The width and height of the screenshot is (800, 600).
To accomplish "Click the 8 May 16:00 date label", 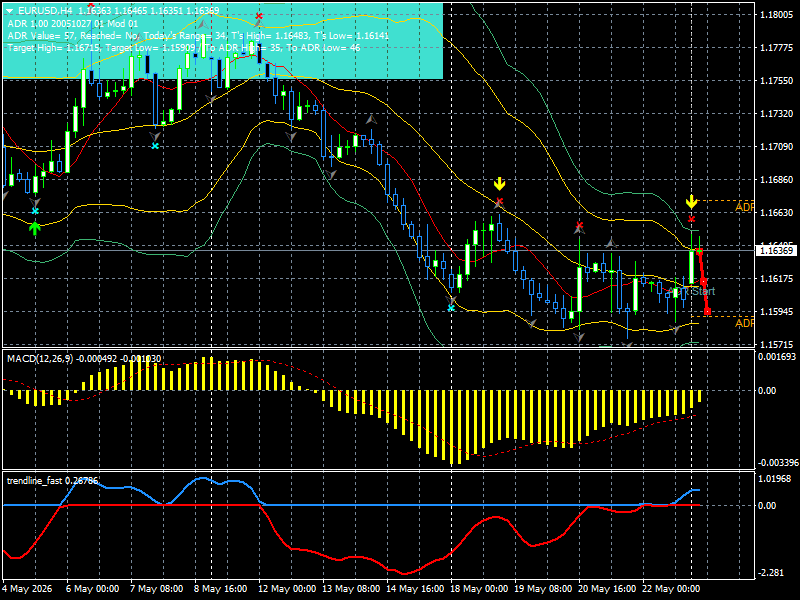I will (221, 589).
